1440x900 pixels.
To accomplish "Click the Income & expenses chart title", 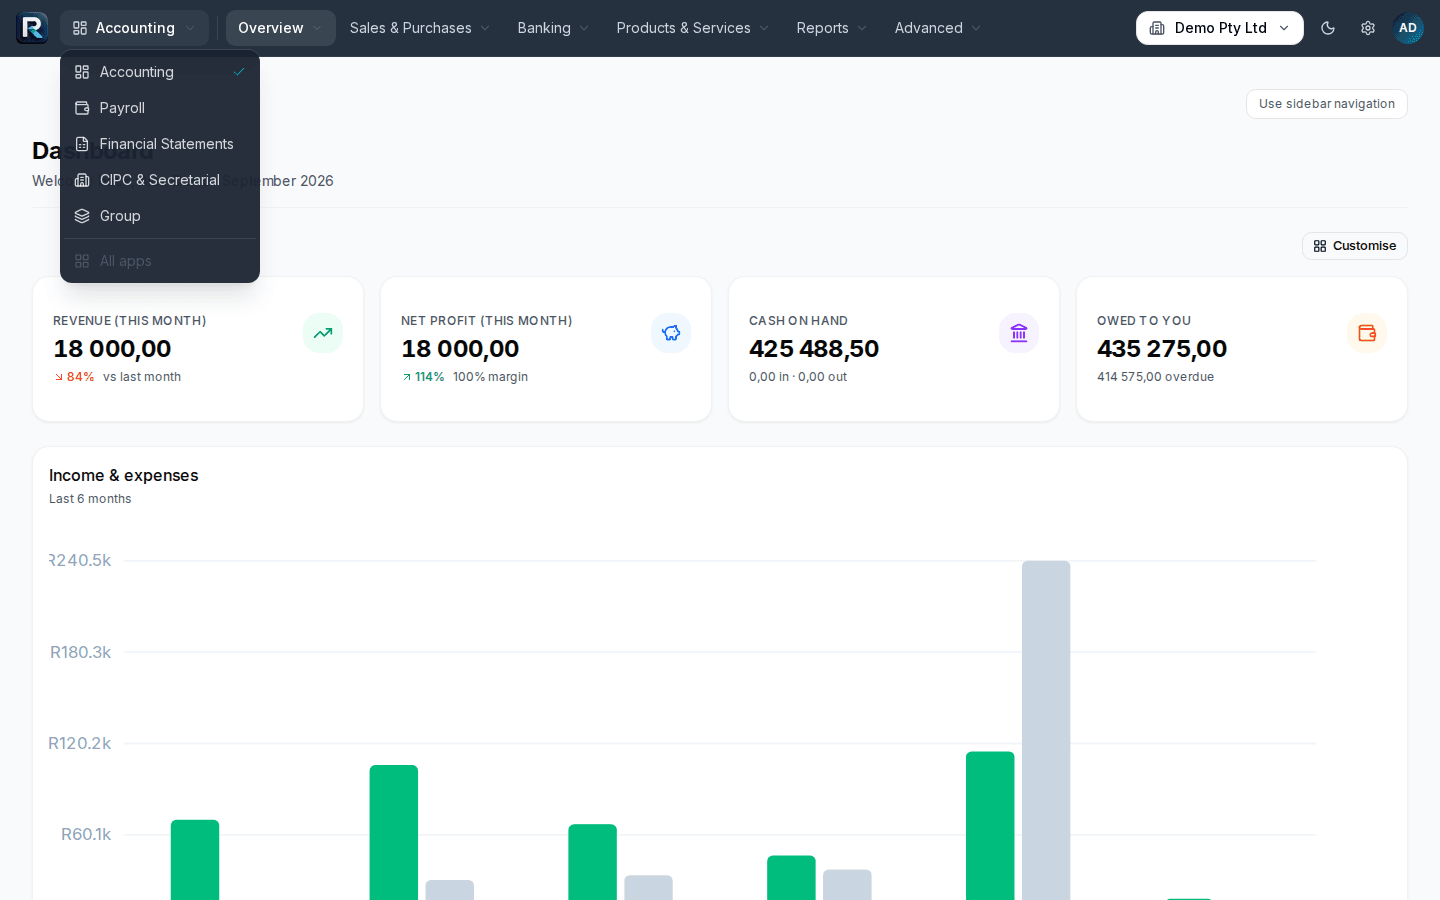I will coord(124,476).
